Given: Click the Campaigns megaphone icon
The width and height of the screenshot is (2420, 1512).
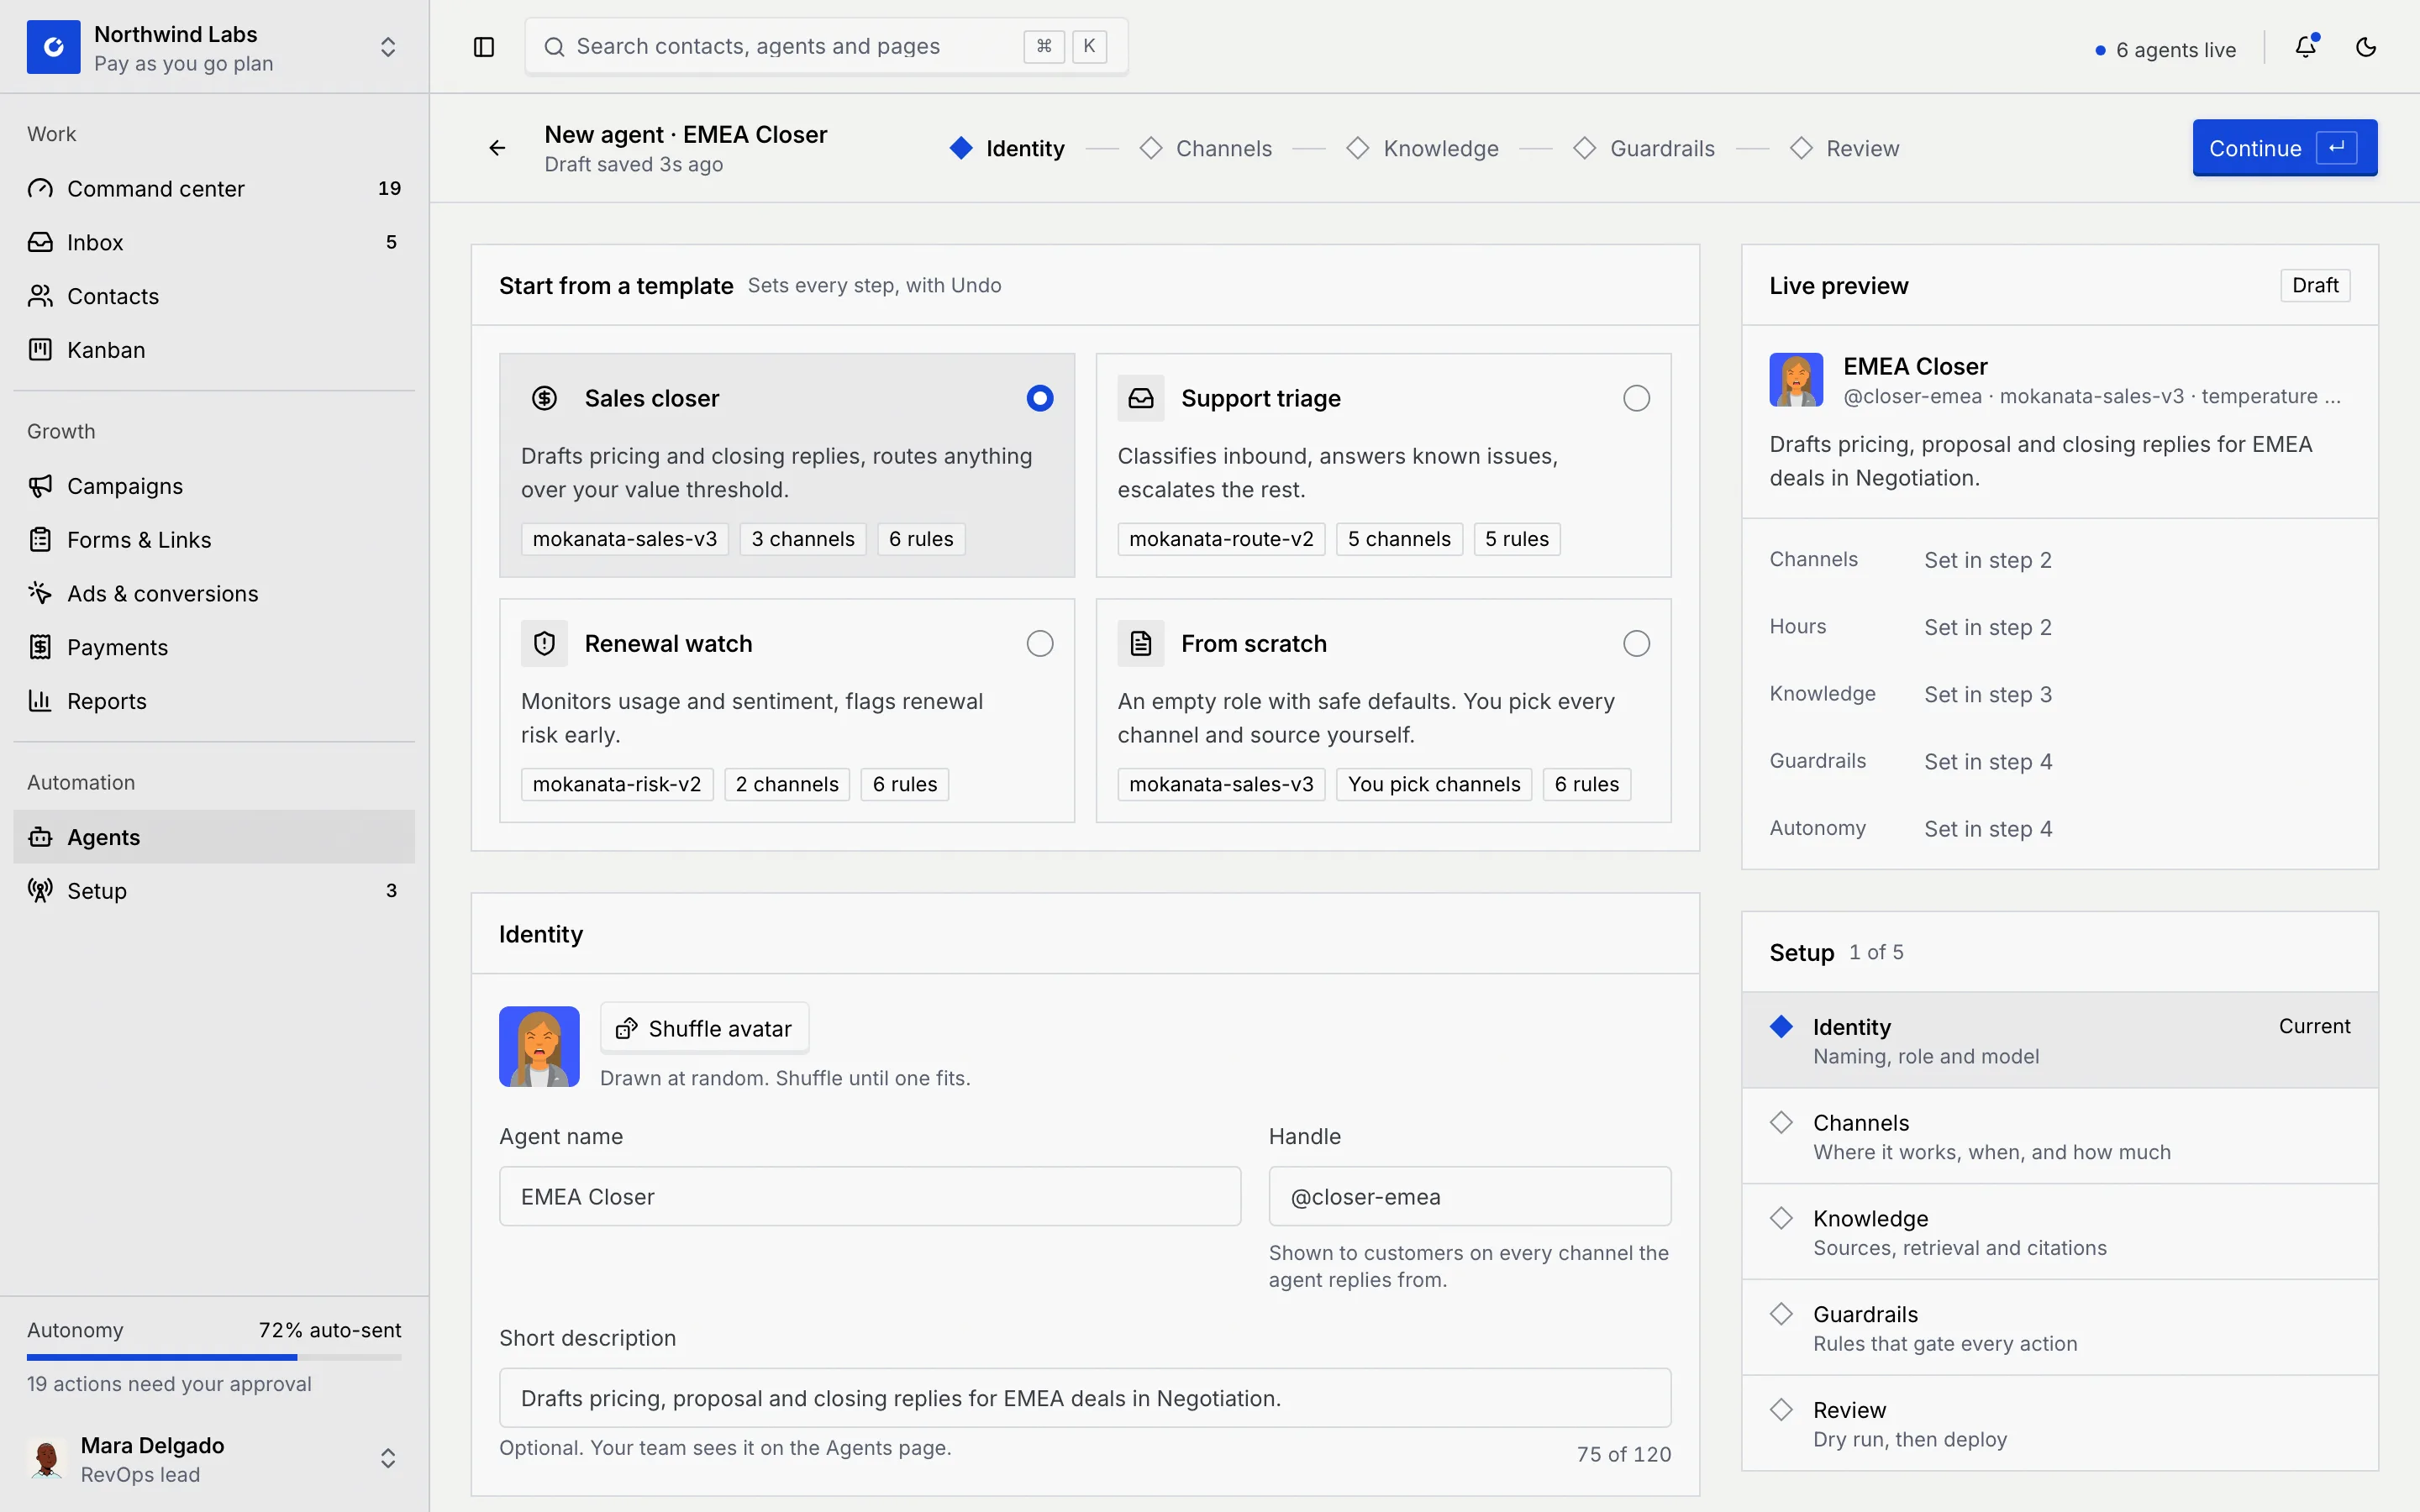Looking at the screenshot, I should click(40, 486).
